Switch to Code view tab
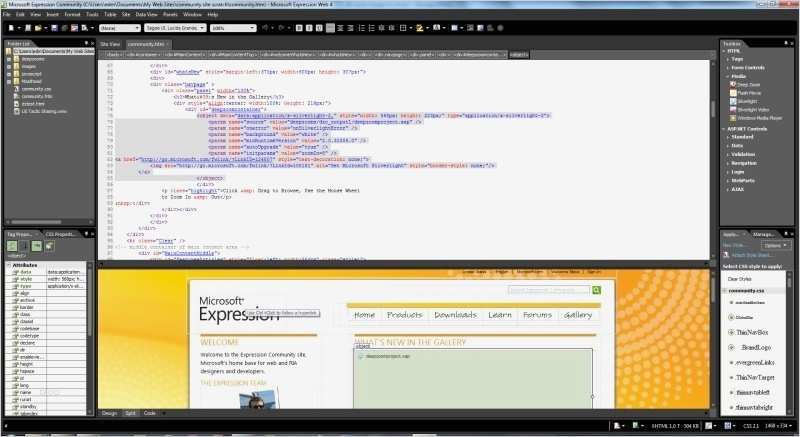 [149, 413]
